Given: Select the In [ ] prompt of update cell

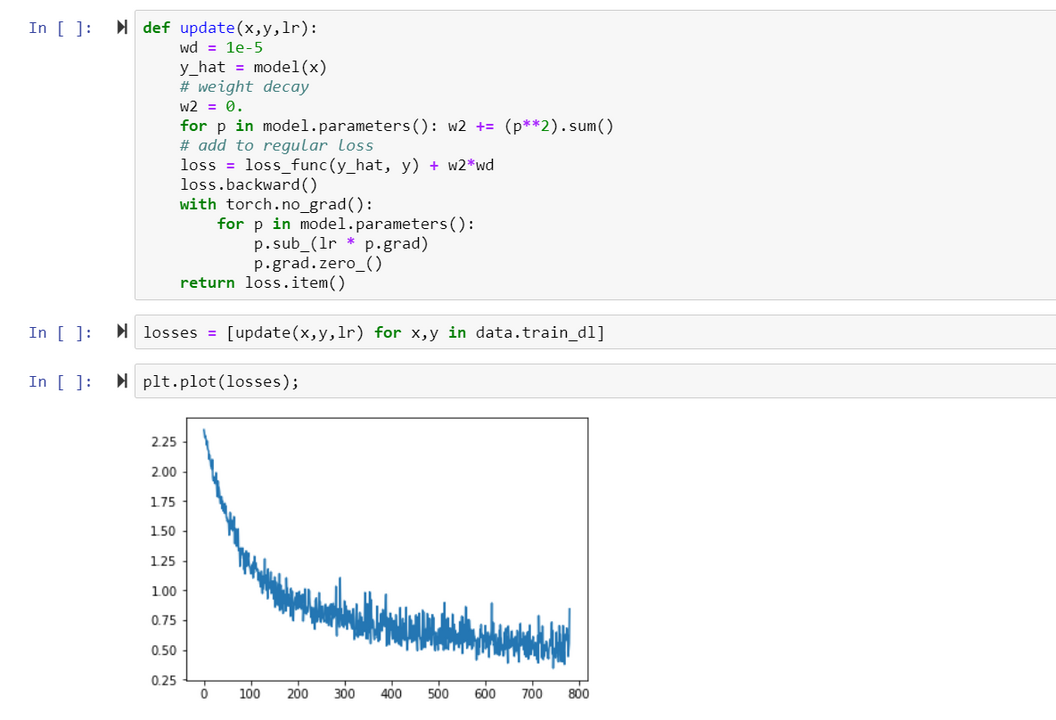Looking at the screenshot, I should tap(61, 28).
